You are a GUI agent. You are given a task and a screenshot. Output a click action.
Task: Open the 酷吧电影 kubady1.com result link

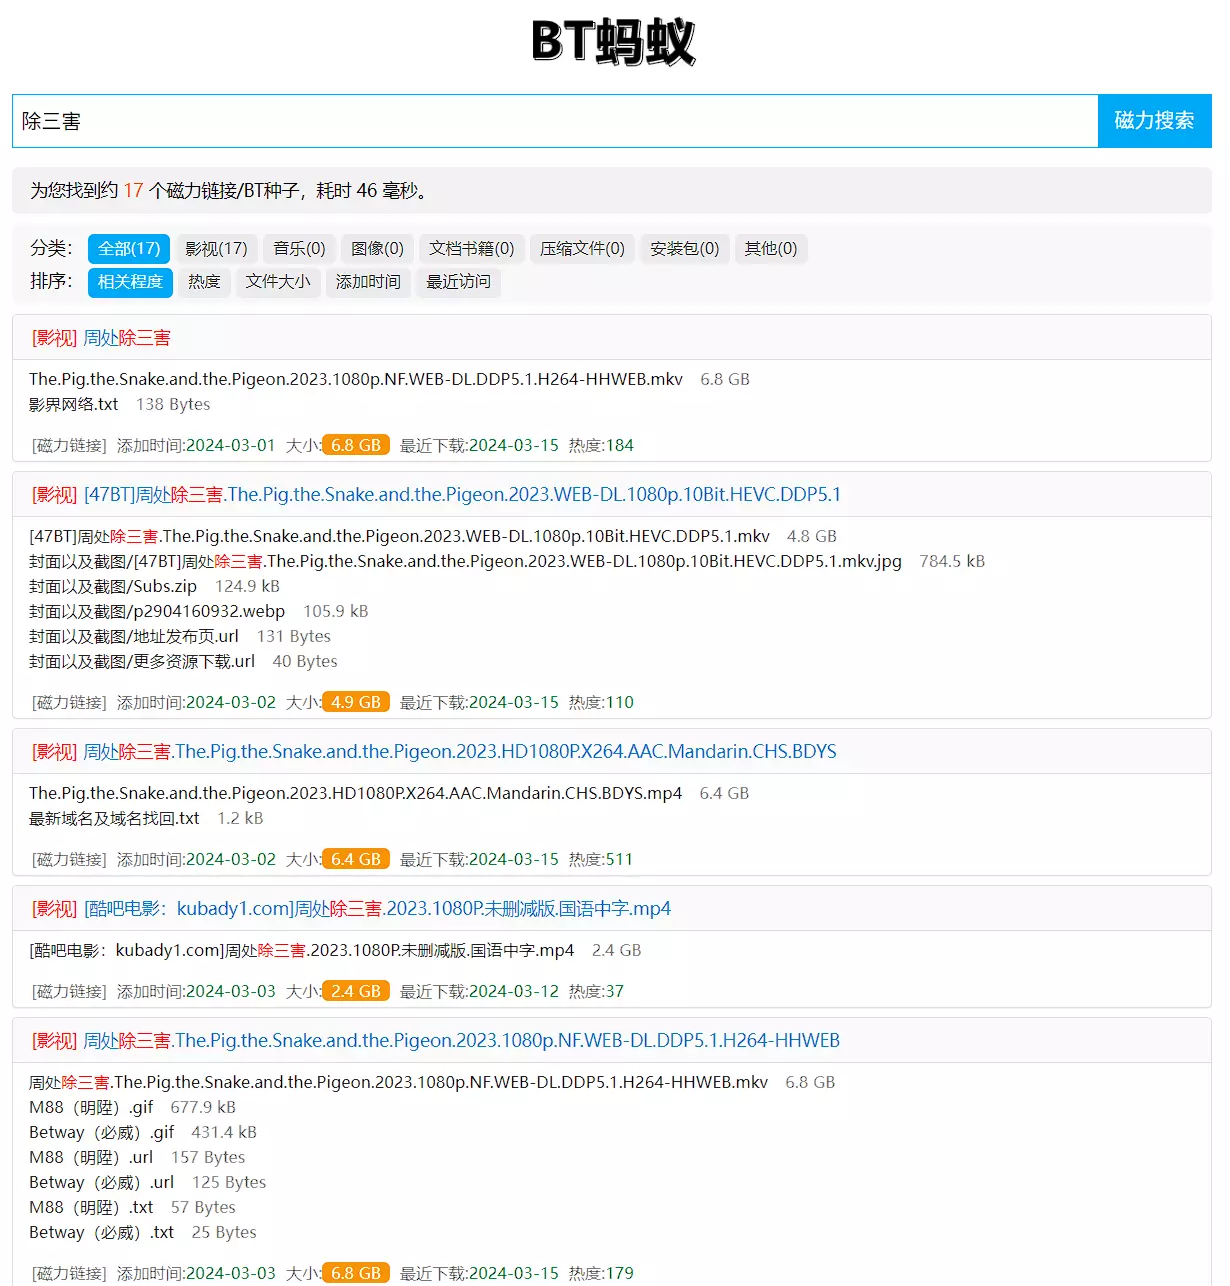[377, 909]
